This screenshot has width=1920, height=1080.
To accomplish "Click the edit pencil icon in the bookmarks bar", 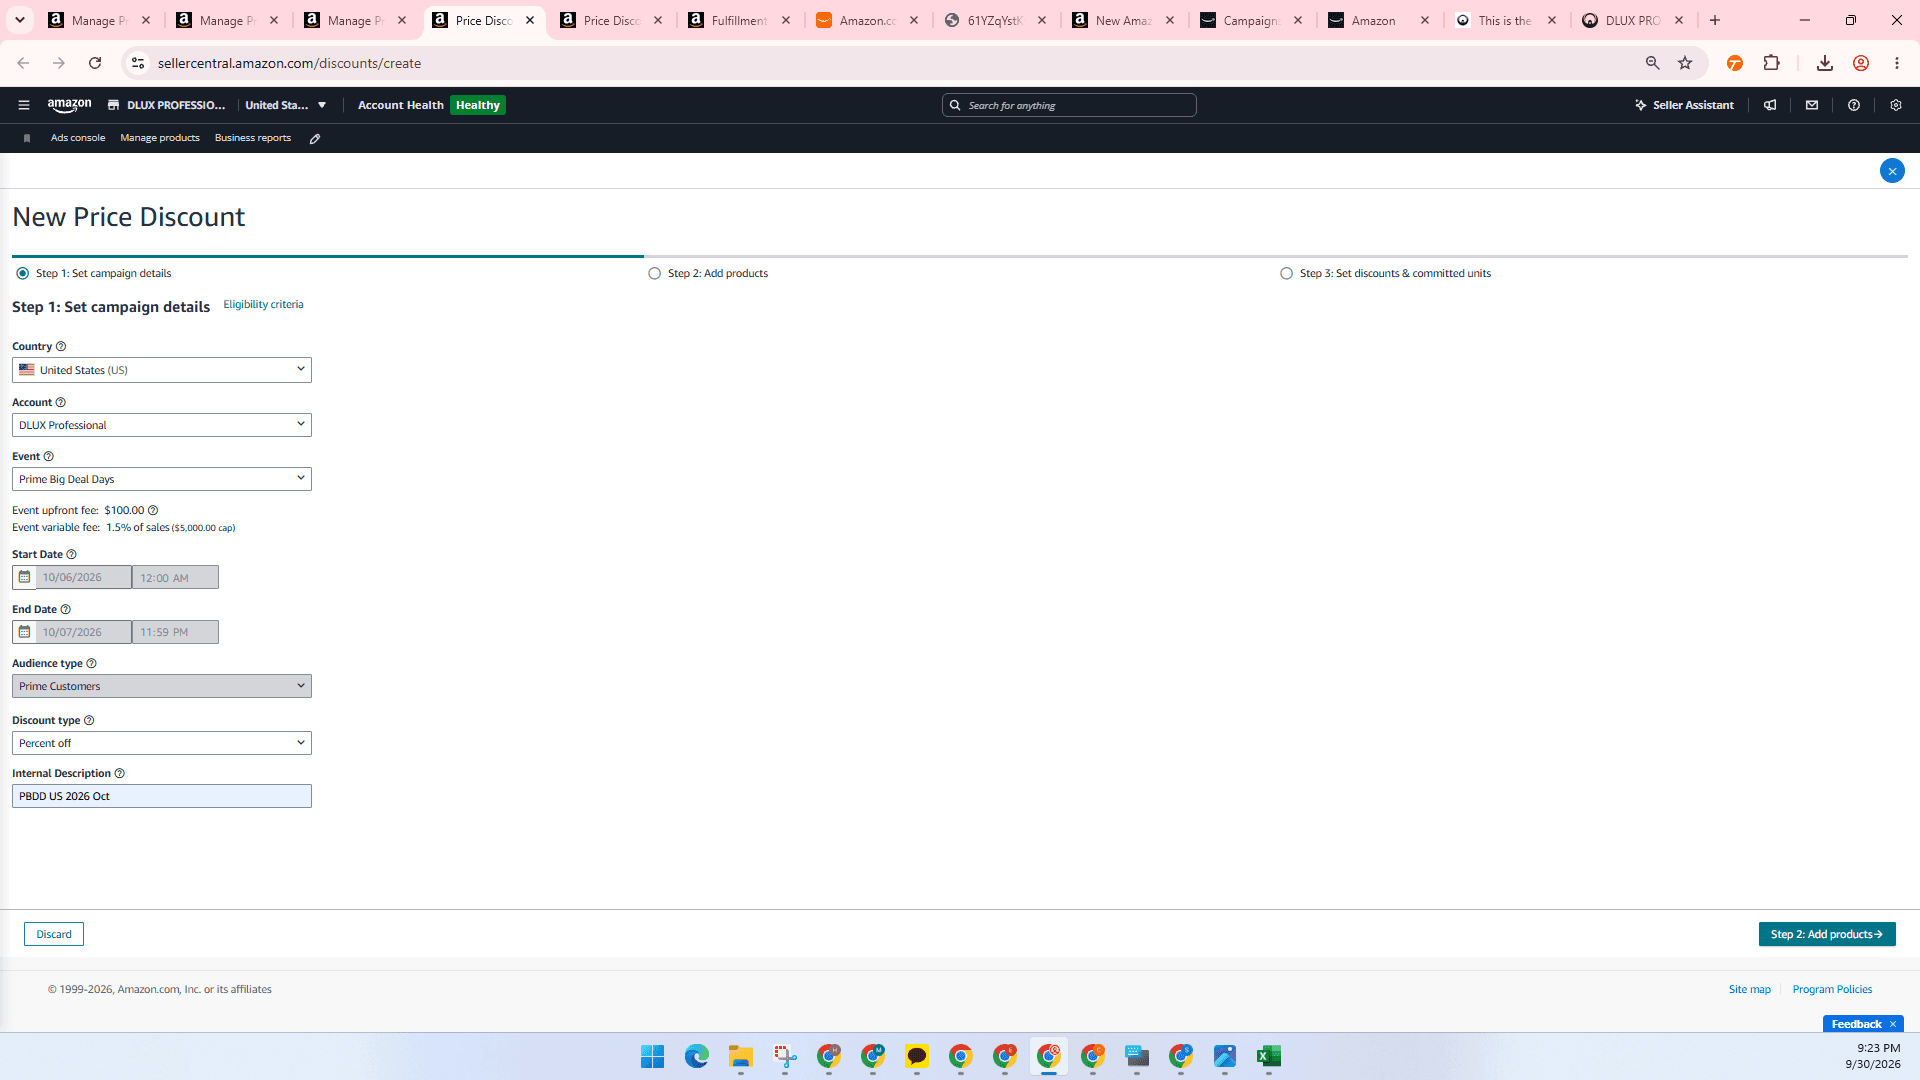I will coord(315,139).
